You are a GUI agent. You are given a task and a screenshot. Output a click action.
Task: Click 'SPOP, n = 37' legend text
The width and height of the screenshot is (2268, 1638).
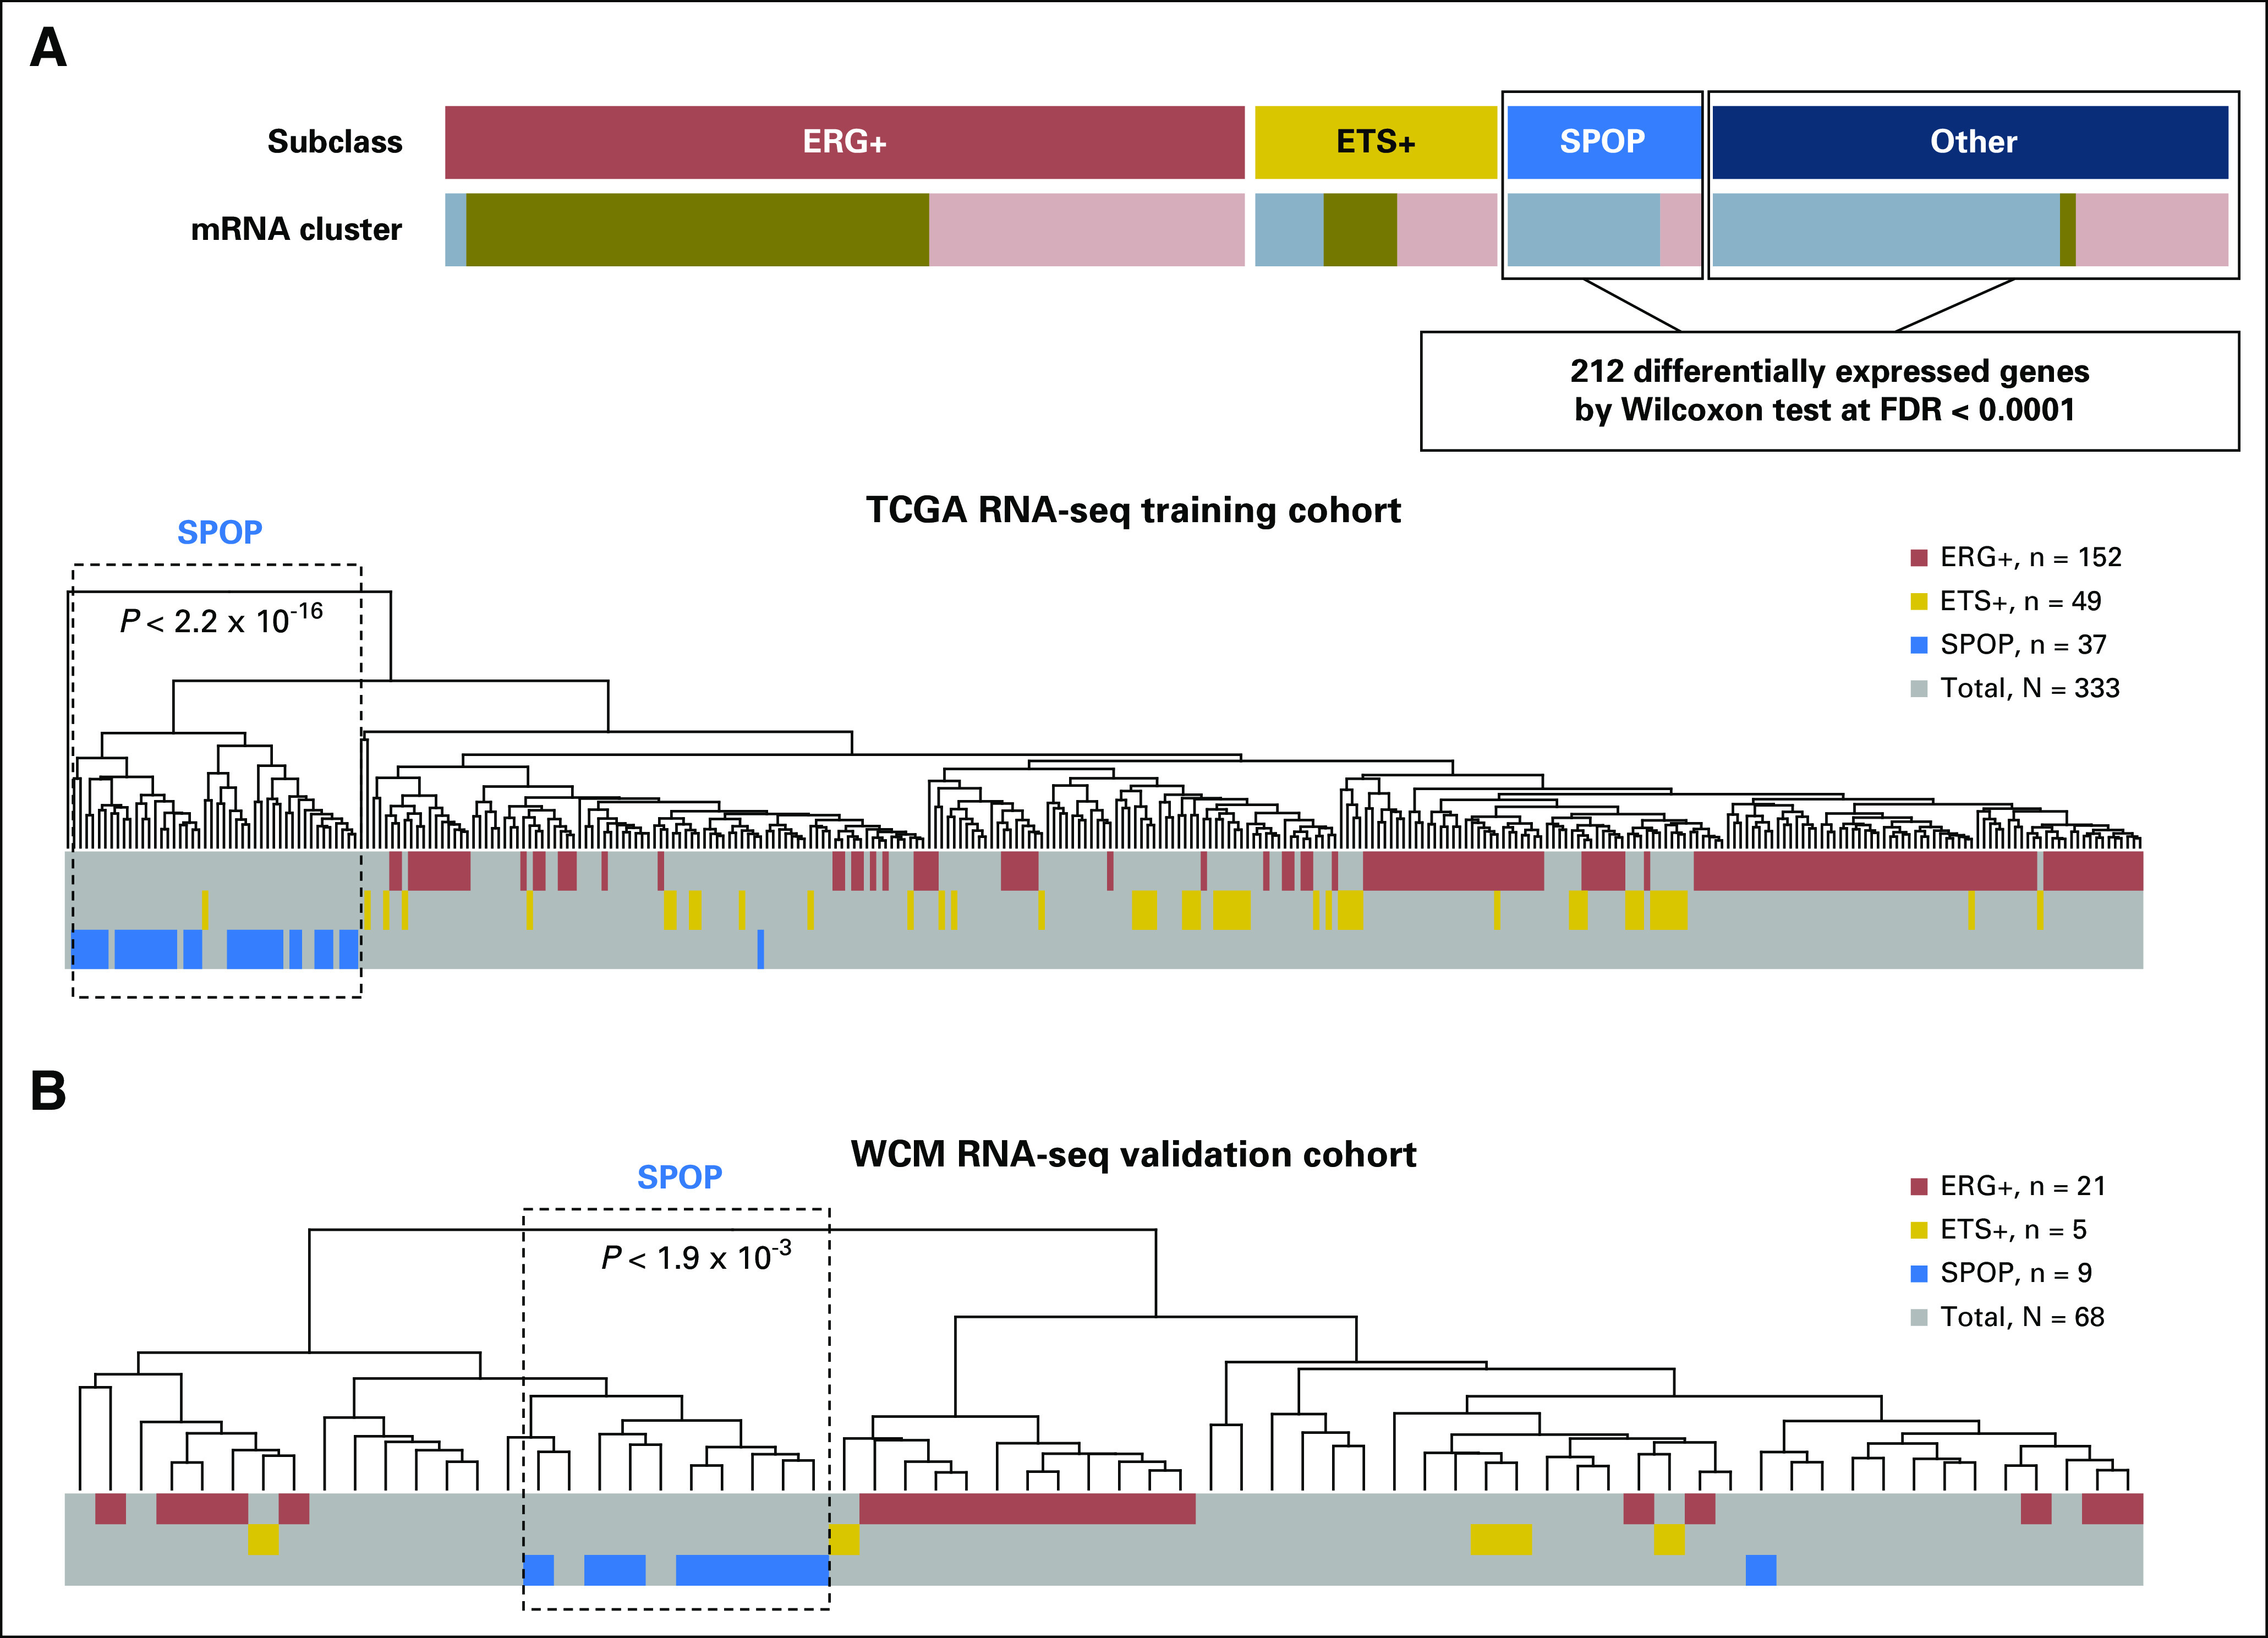(x=2023, y=645)
